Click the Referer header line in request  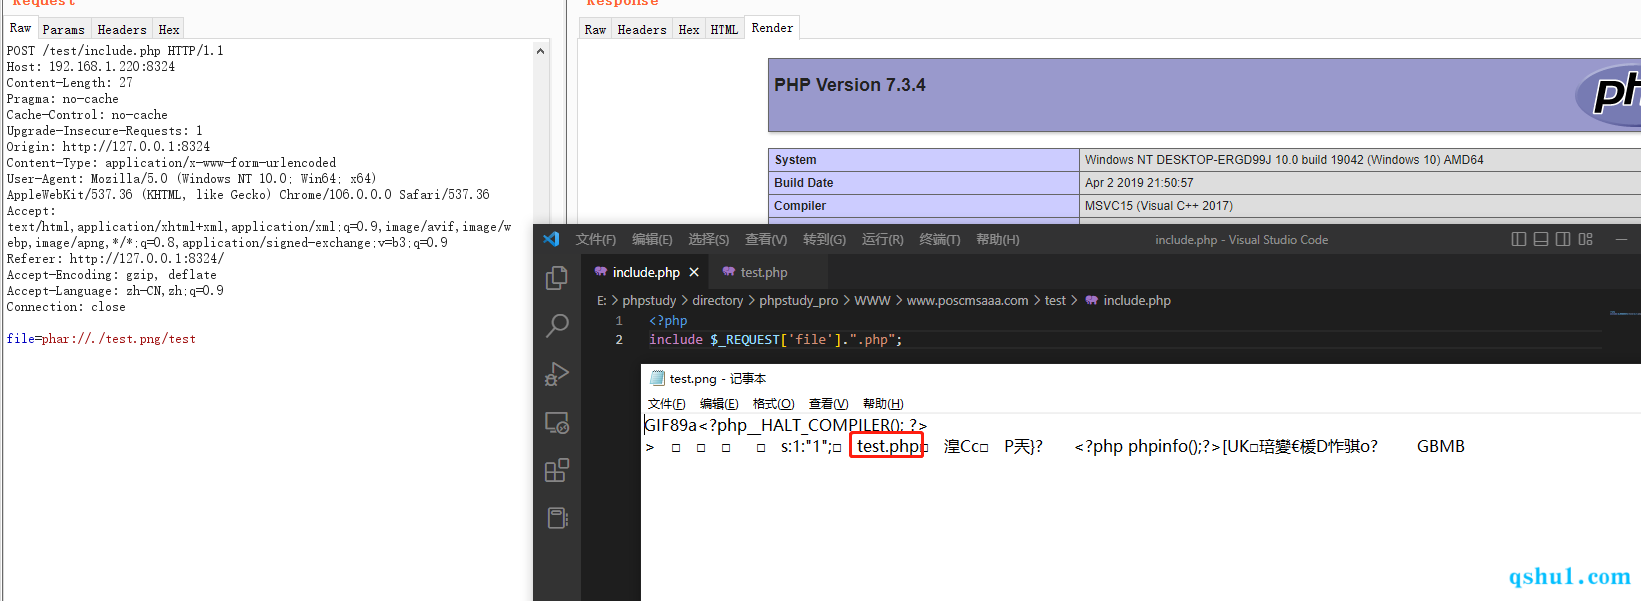tap(115, 259)
